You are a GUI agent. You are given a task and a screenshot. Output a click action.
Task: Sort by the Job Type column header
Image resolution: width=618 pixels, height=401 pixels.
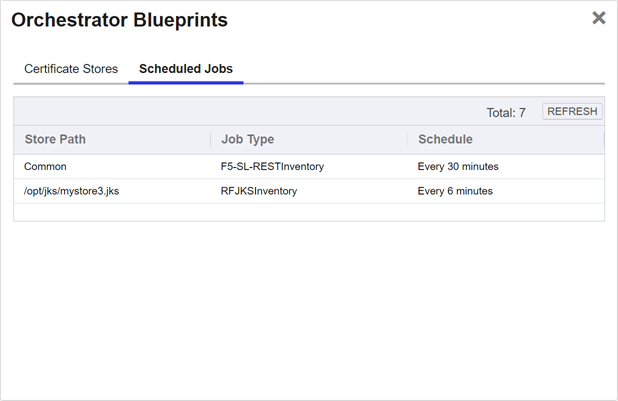247,139
